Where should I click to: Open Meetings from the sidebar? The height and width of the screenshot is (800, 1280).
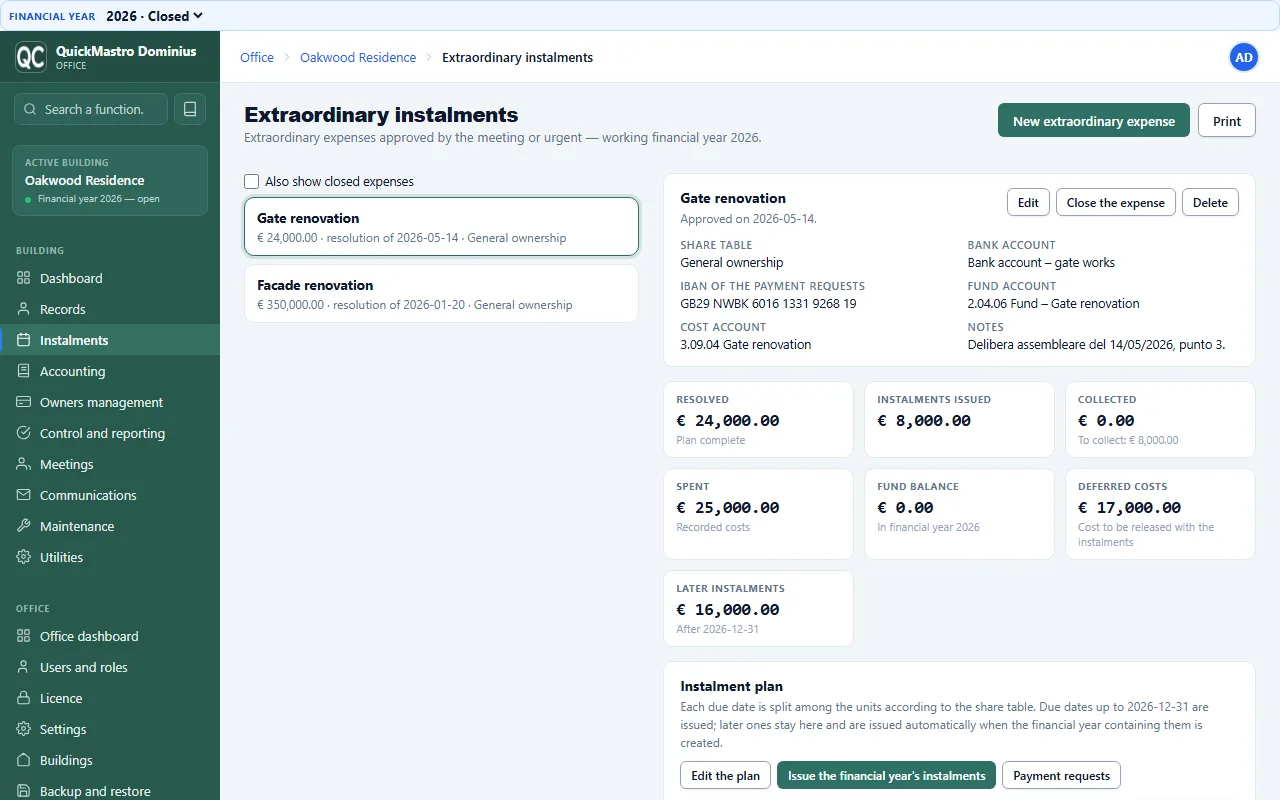pyautogui.click(x=110, y=464)
